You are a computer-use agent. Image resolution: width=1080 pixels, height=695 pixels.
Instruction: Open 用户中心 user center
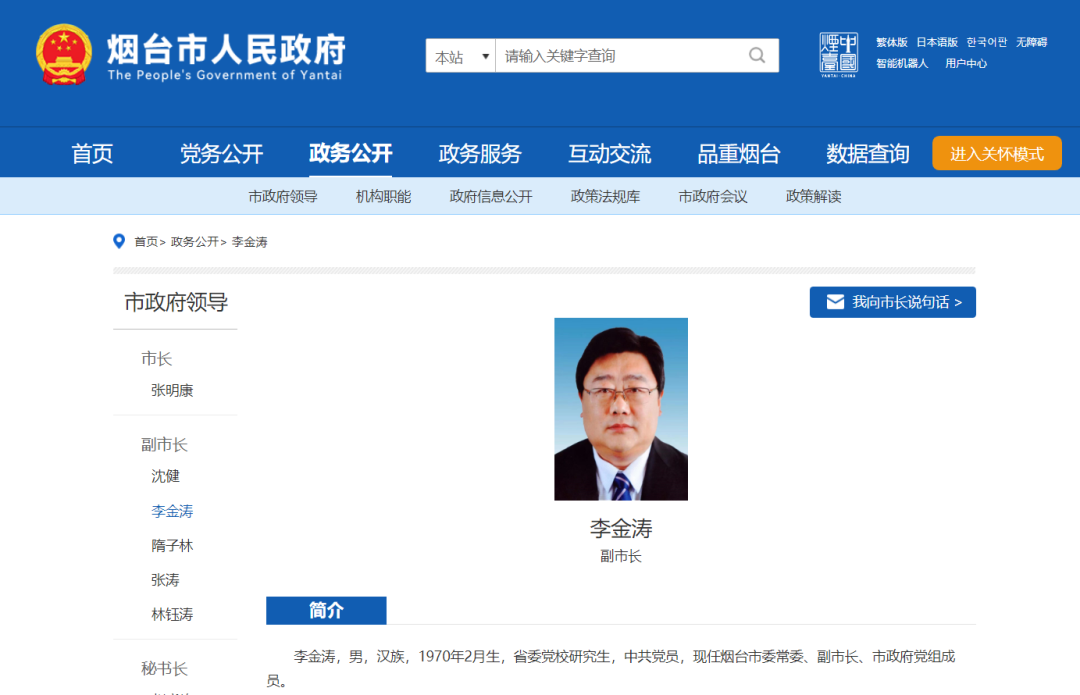pyautogui.click(x=965, y=63)
